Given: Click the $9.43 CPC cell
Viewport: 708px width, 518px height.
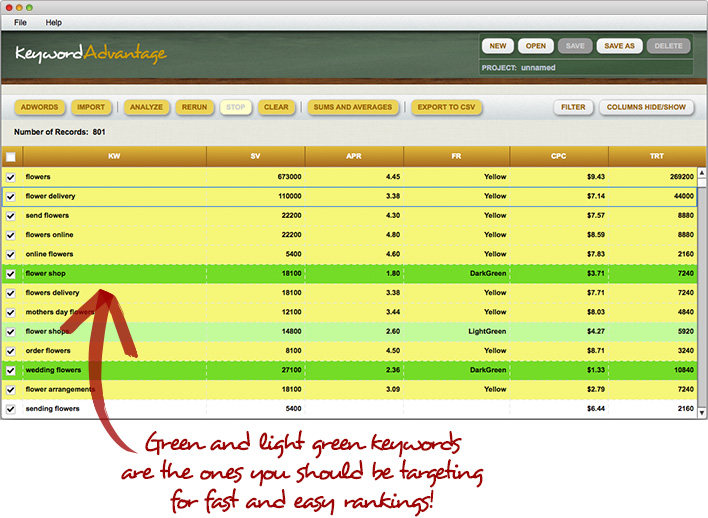Looking at the screenshot, I should pyautogui.click(x=559, y=177).
